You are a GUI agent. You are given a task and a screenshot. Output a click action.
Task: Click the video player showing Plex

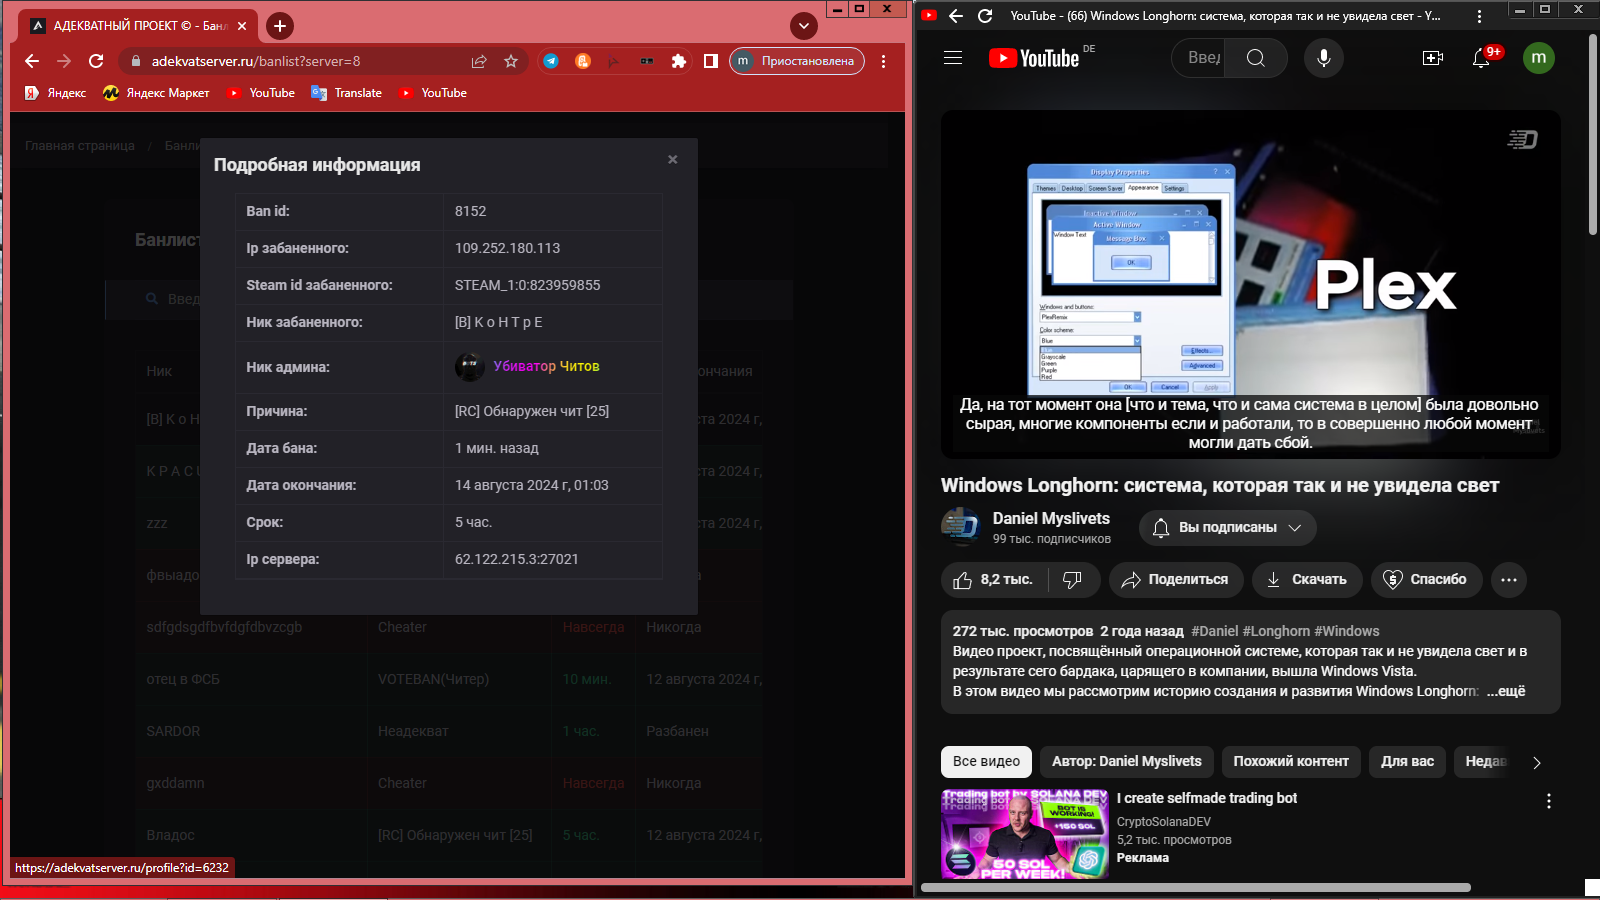(x=1250, y=284)
